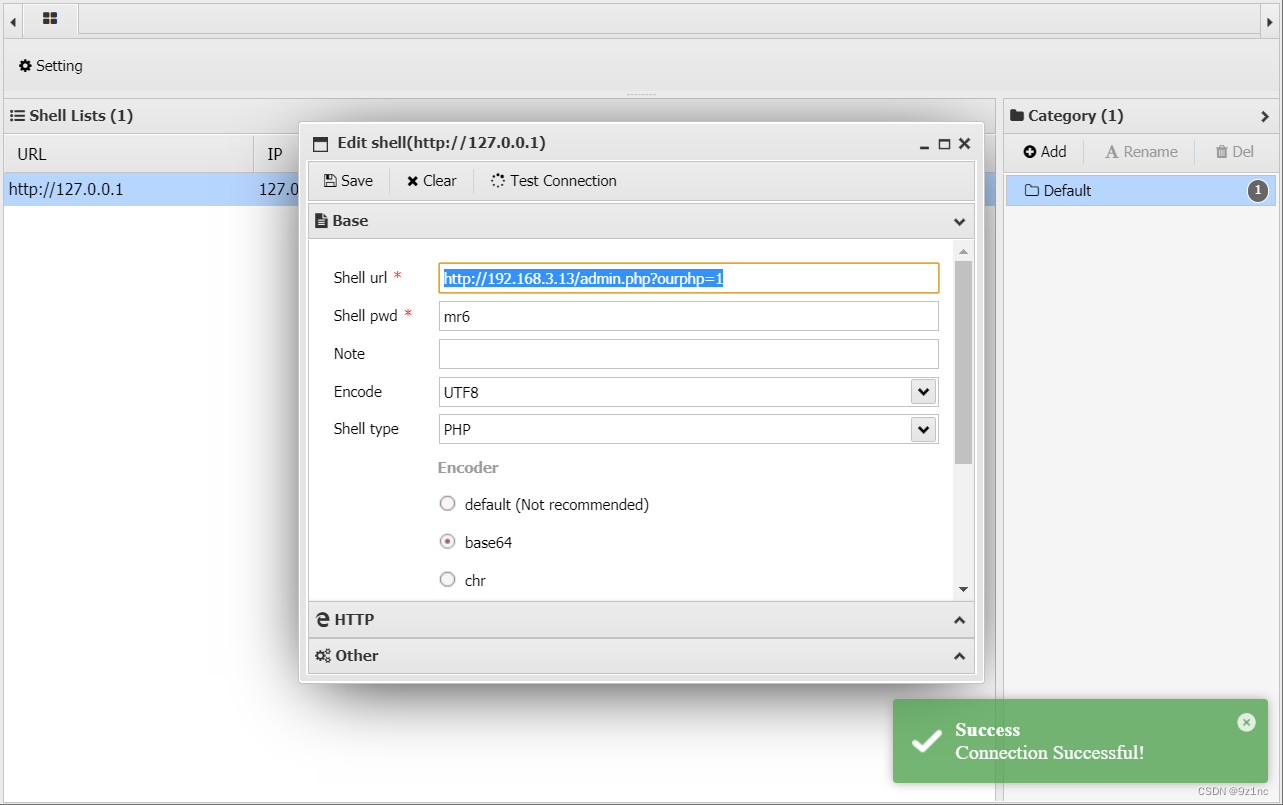Collapse the Base section

click(x=959, y=222)
